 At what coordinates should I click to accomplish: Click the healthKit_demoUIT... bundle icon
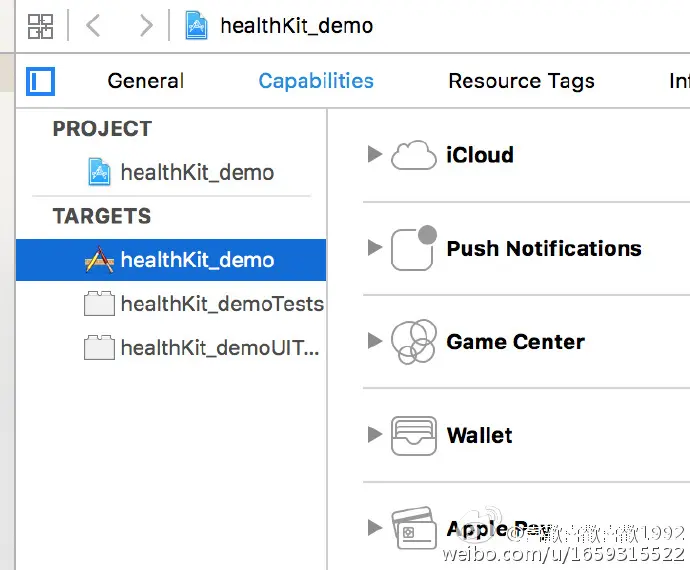pyautogui.click(x=99, y=348)
